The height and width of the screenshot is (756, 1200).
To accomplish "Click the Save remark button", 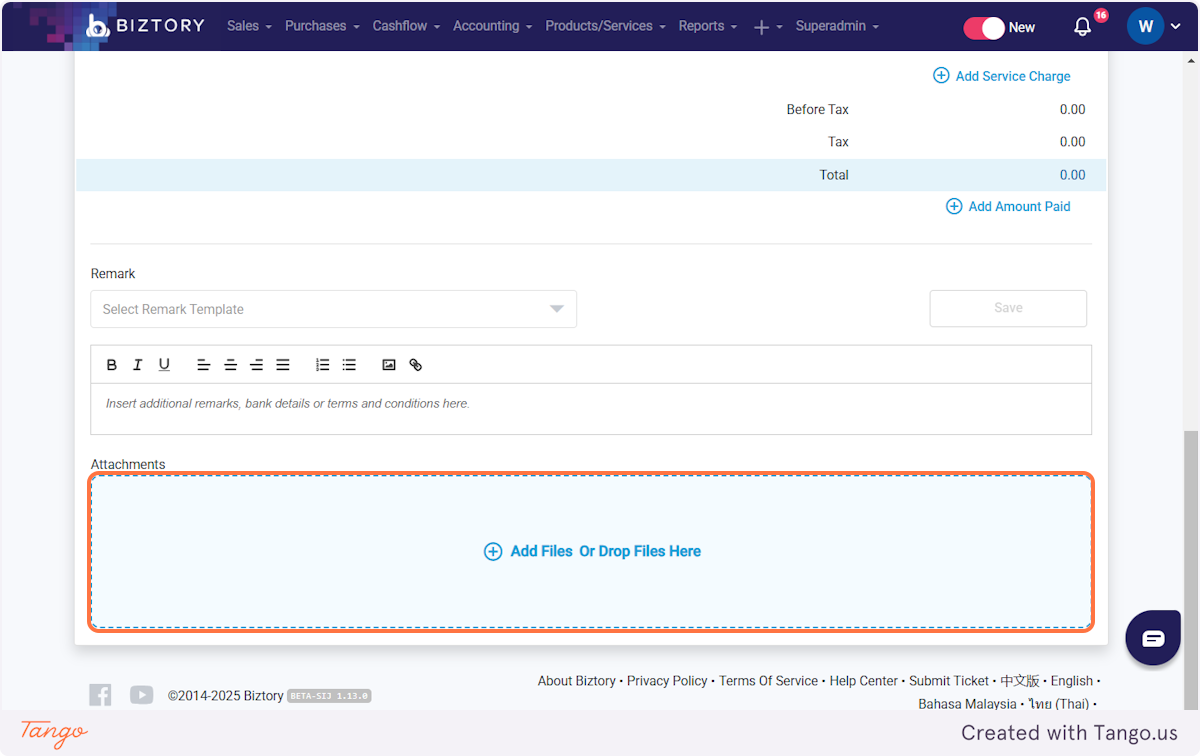I will pyautogui.click(x=1008, y=308).
